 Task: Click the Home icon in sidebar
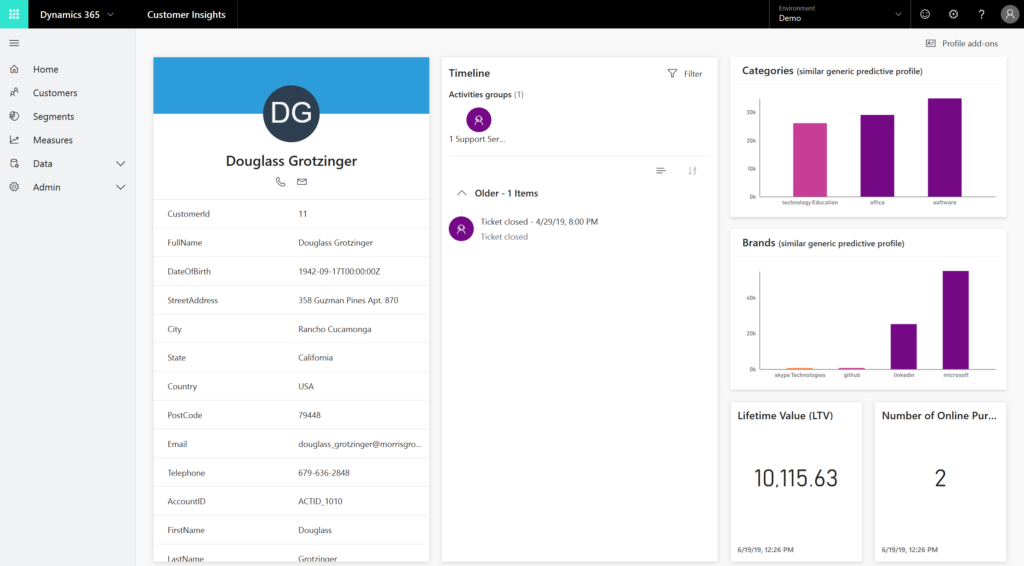14,69
